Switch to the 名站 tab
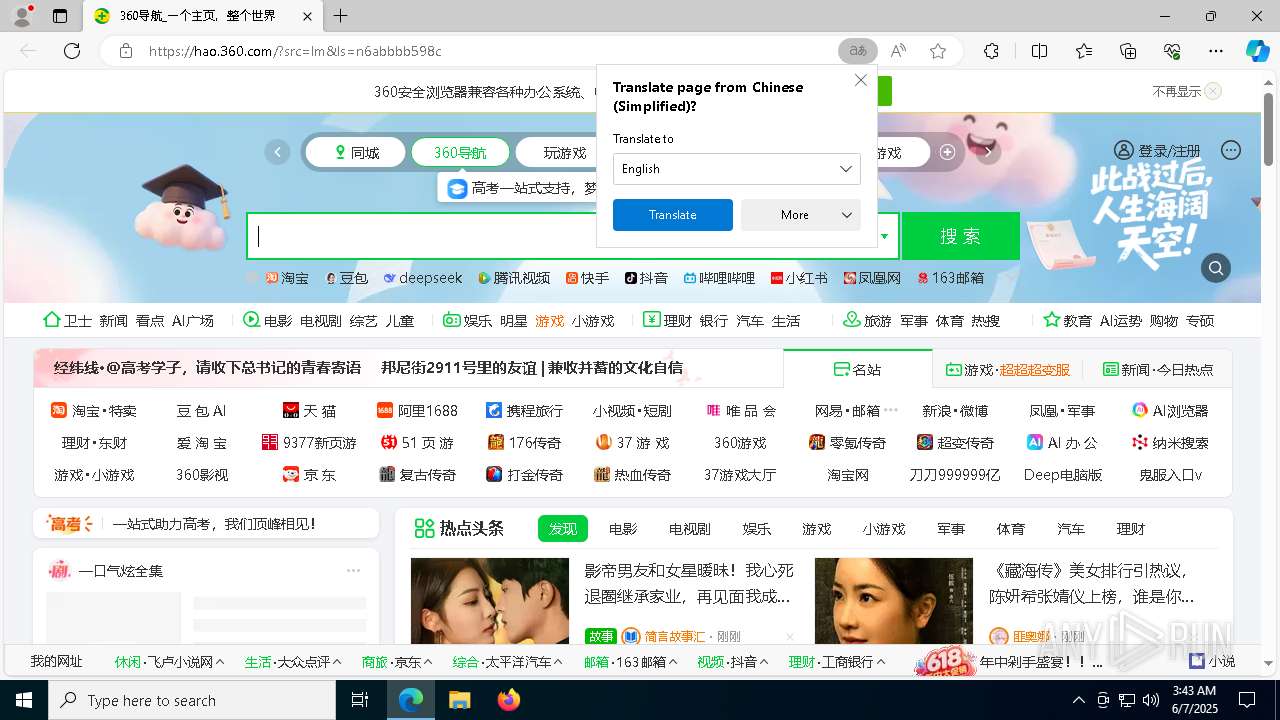Screen dimensions: 1280x720 click(857, 369)
